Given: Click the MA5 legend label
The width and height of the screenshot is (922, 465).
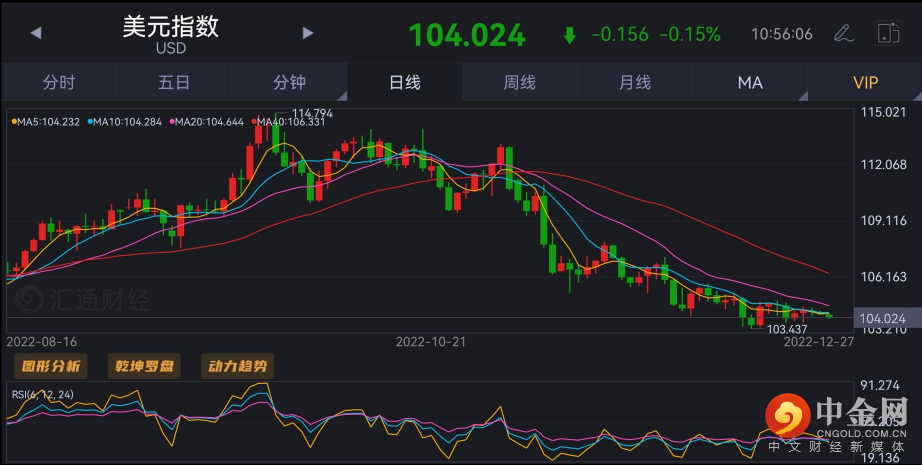Looking at the screenshot, I should 46,122.
